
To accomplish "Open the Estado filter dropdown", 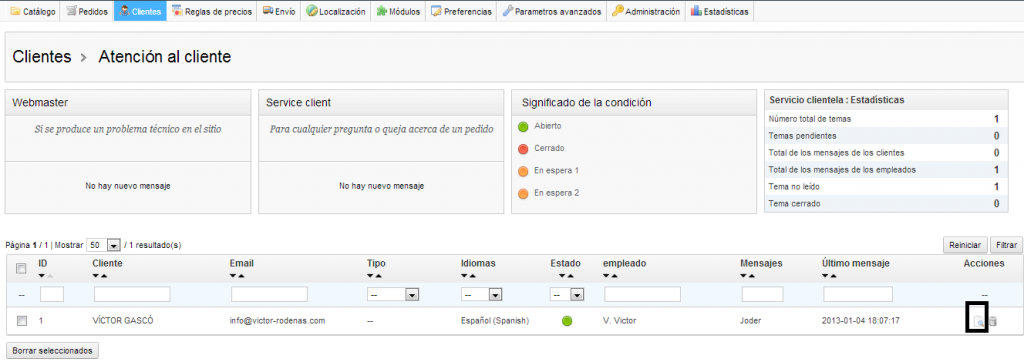I will (x=567, y=295).
